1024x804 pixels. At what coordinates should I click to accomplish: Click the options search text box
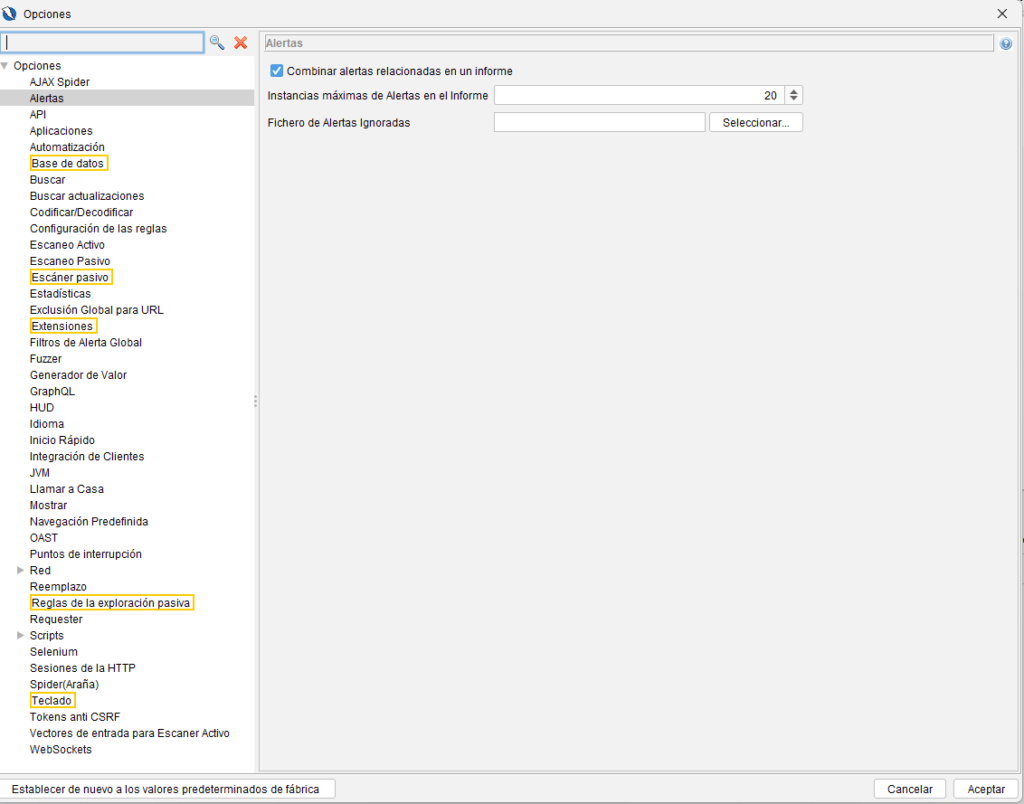pos(103,43)
